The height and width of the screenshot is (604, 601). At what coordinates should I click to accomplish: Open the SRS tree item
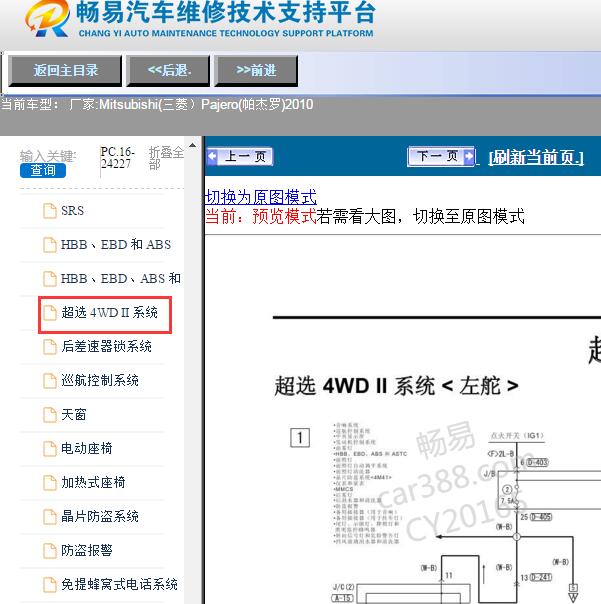72,211
